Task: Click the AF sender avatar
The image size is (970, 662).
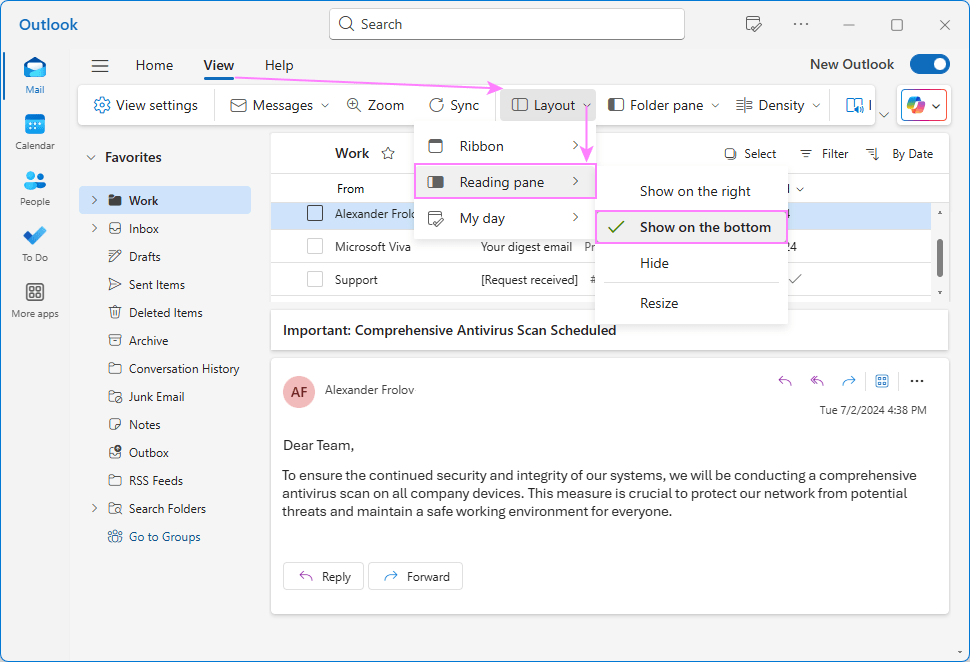Action: [x=299, y=392]
